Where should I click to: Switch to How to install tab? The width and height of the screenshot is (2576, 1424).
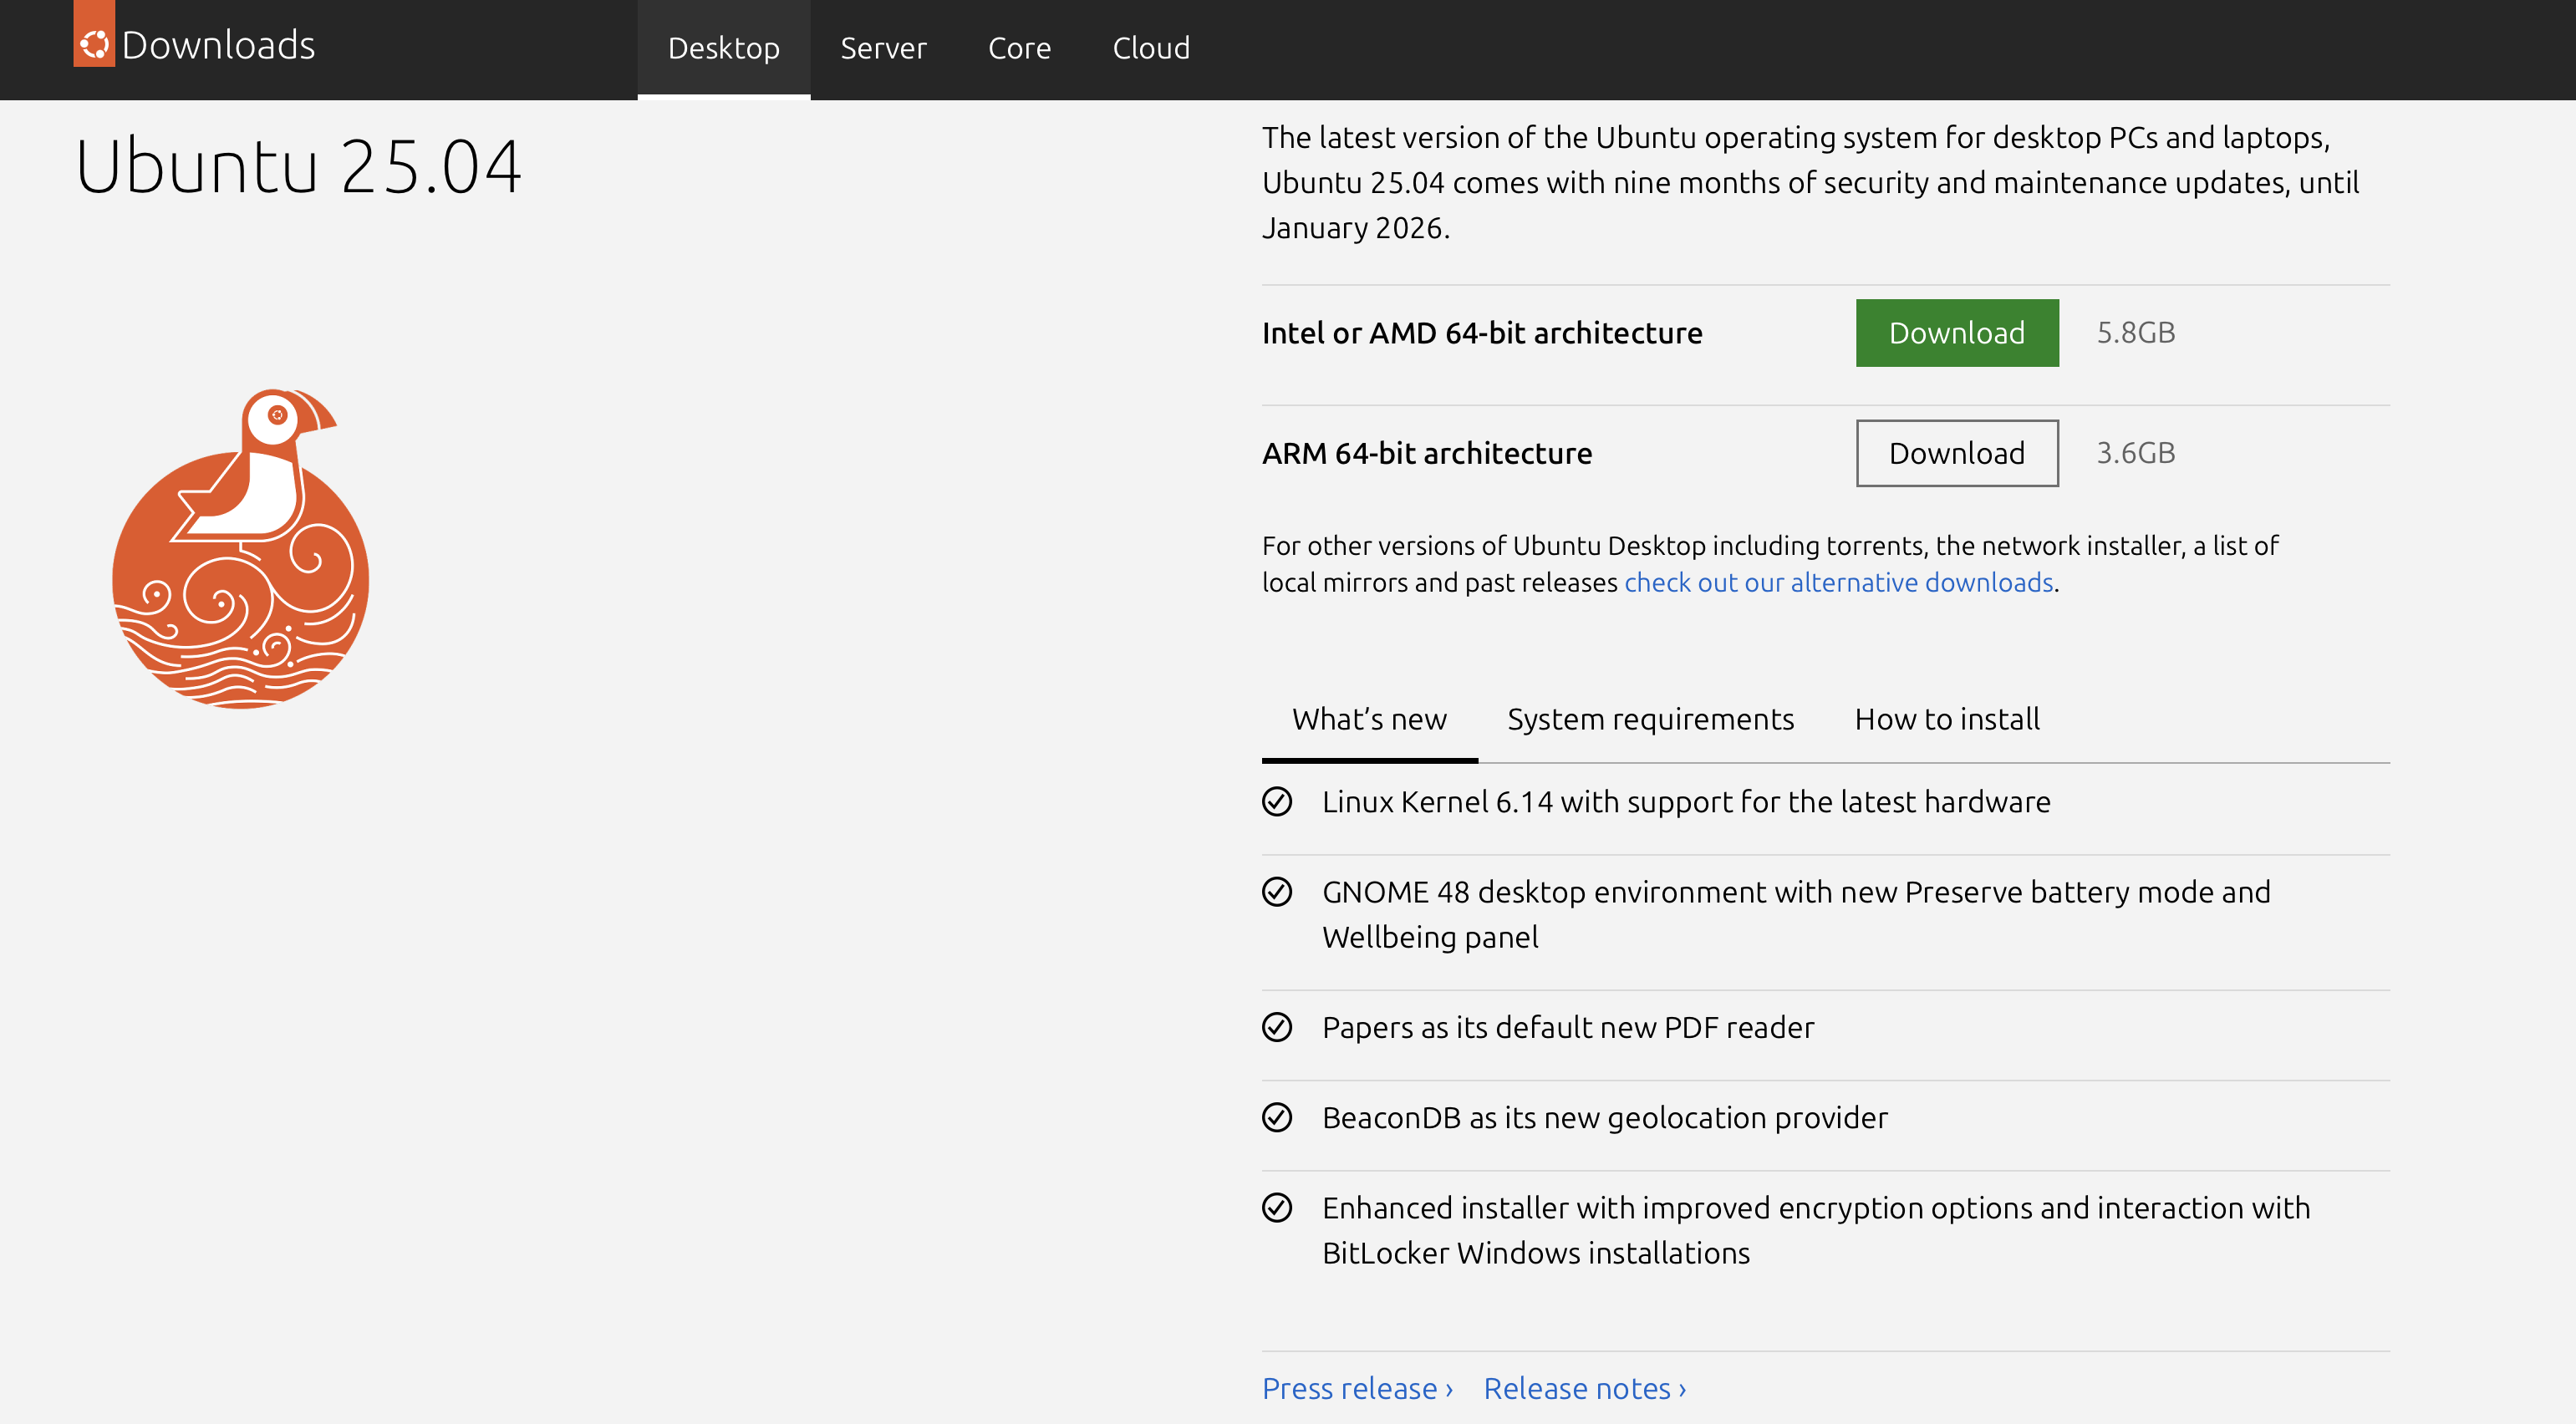(1946, 719)
